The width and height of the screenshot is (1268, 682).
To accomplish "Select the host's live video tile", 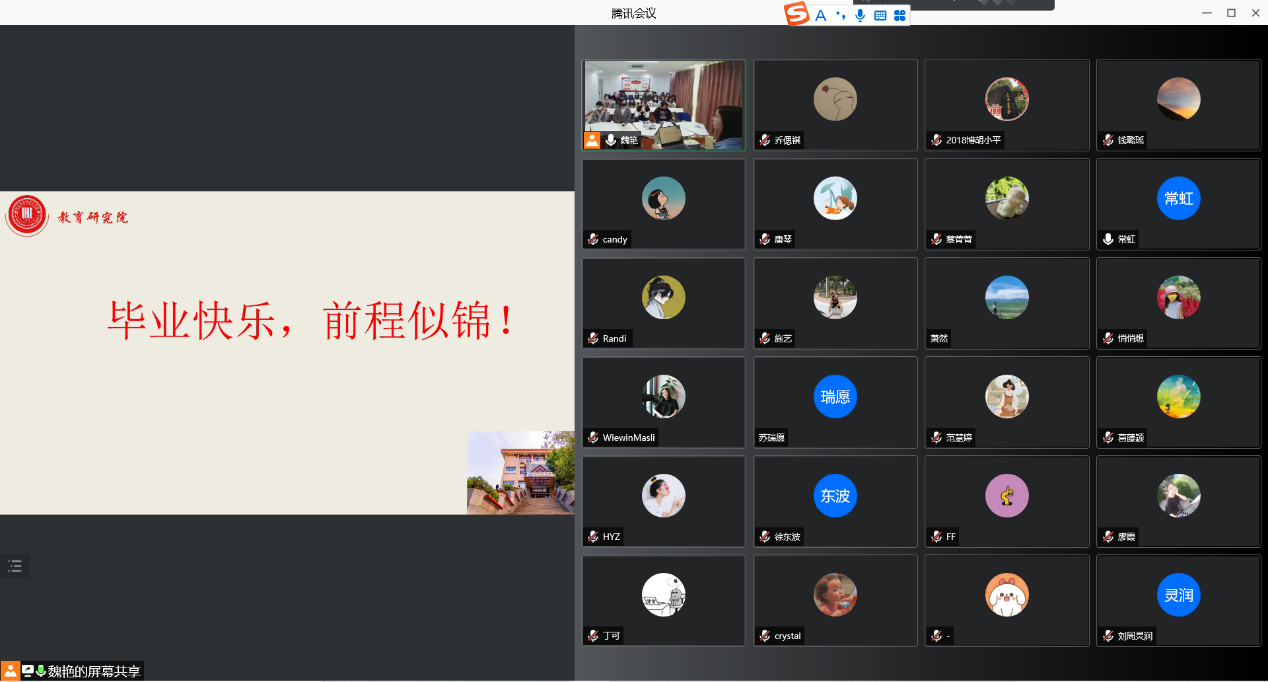I will [x=664, y=98].
